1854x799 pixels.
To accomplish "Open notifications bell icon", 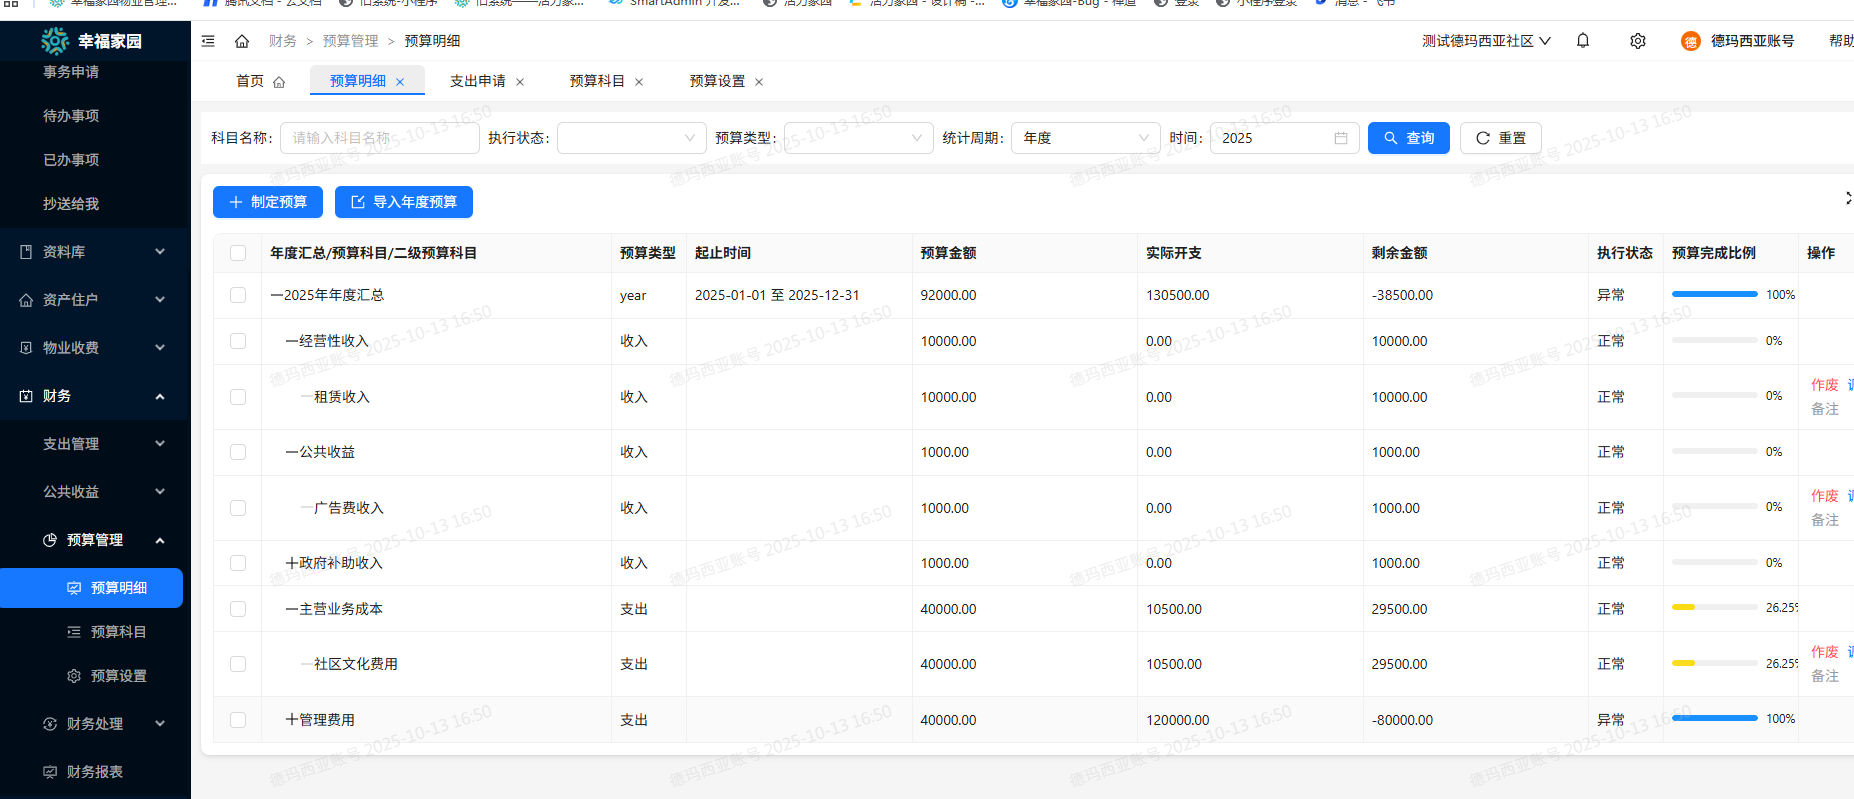I will coord(1583,41).
